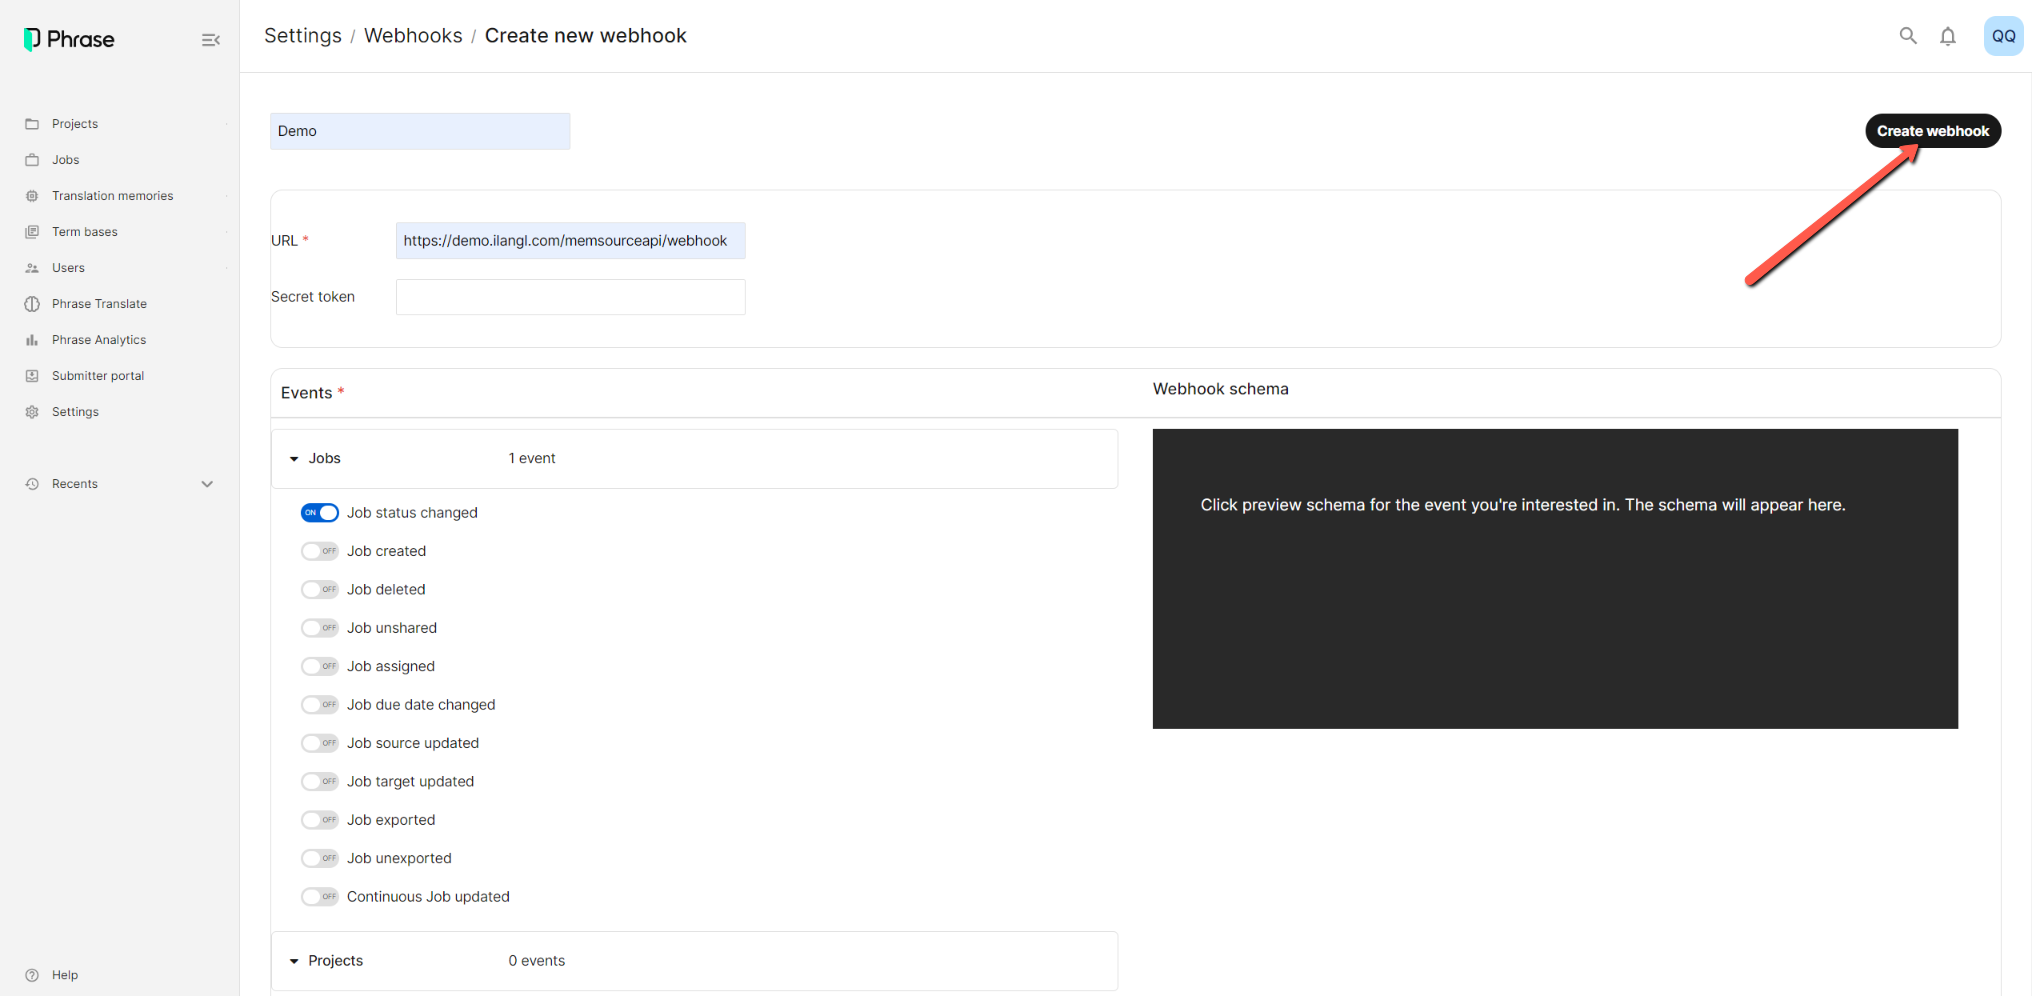
Task: Open the Webhooks breadcrumb link
Action: coord(413,36)
